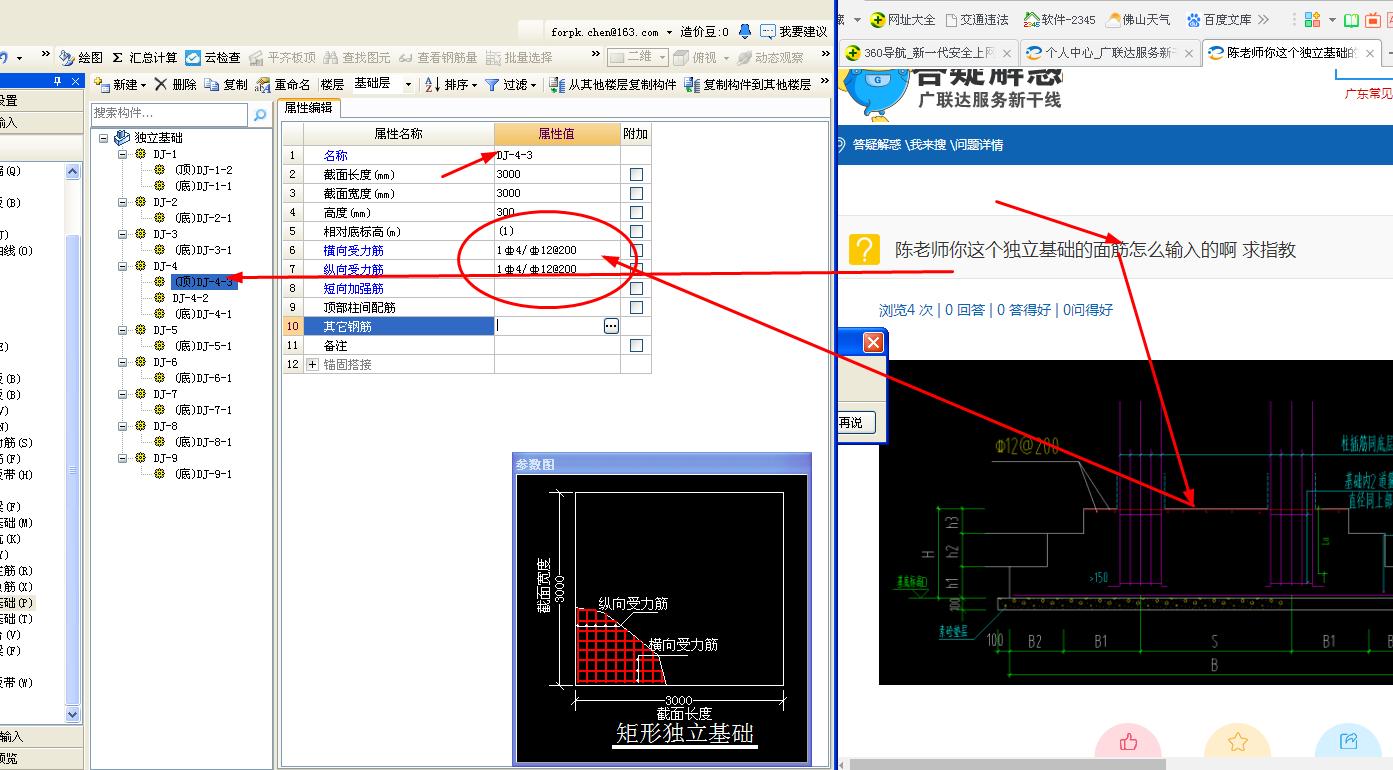Open the 新建 dropdown arrow
This screenshot has width=1393, height=770.
tap(144, 86)
